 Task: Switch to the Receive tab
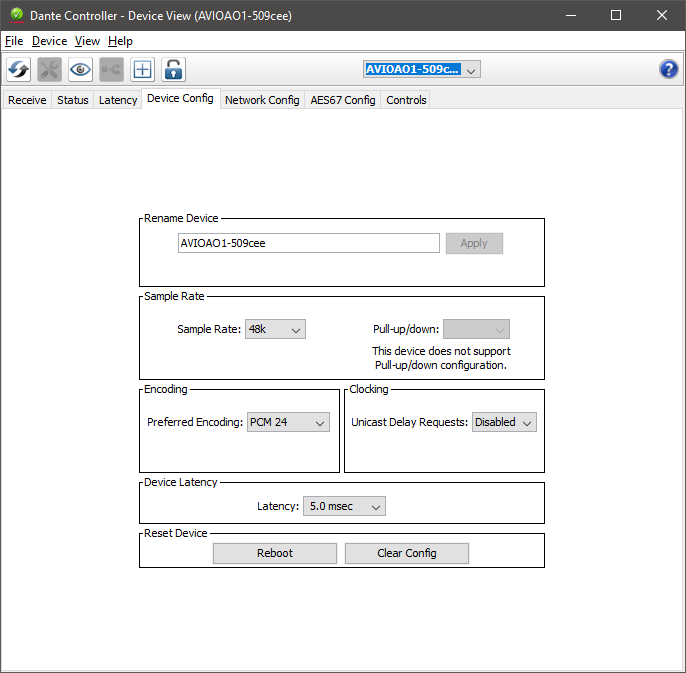point(27,100)
